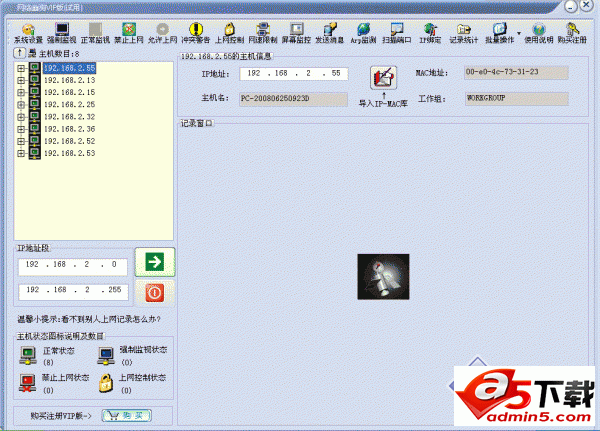Open the 冲突警告 conflict warning icon
The width and height of the screenshot is (600, 431).
point(196,33)
